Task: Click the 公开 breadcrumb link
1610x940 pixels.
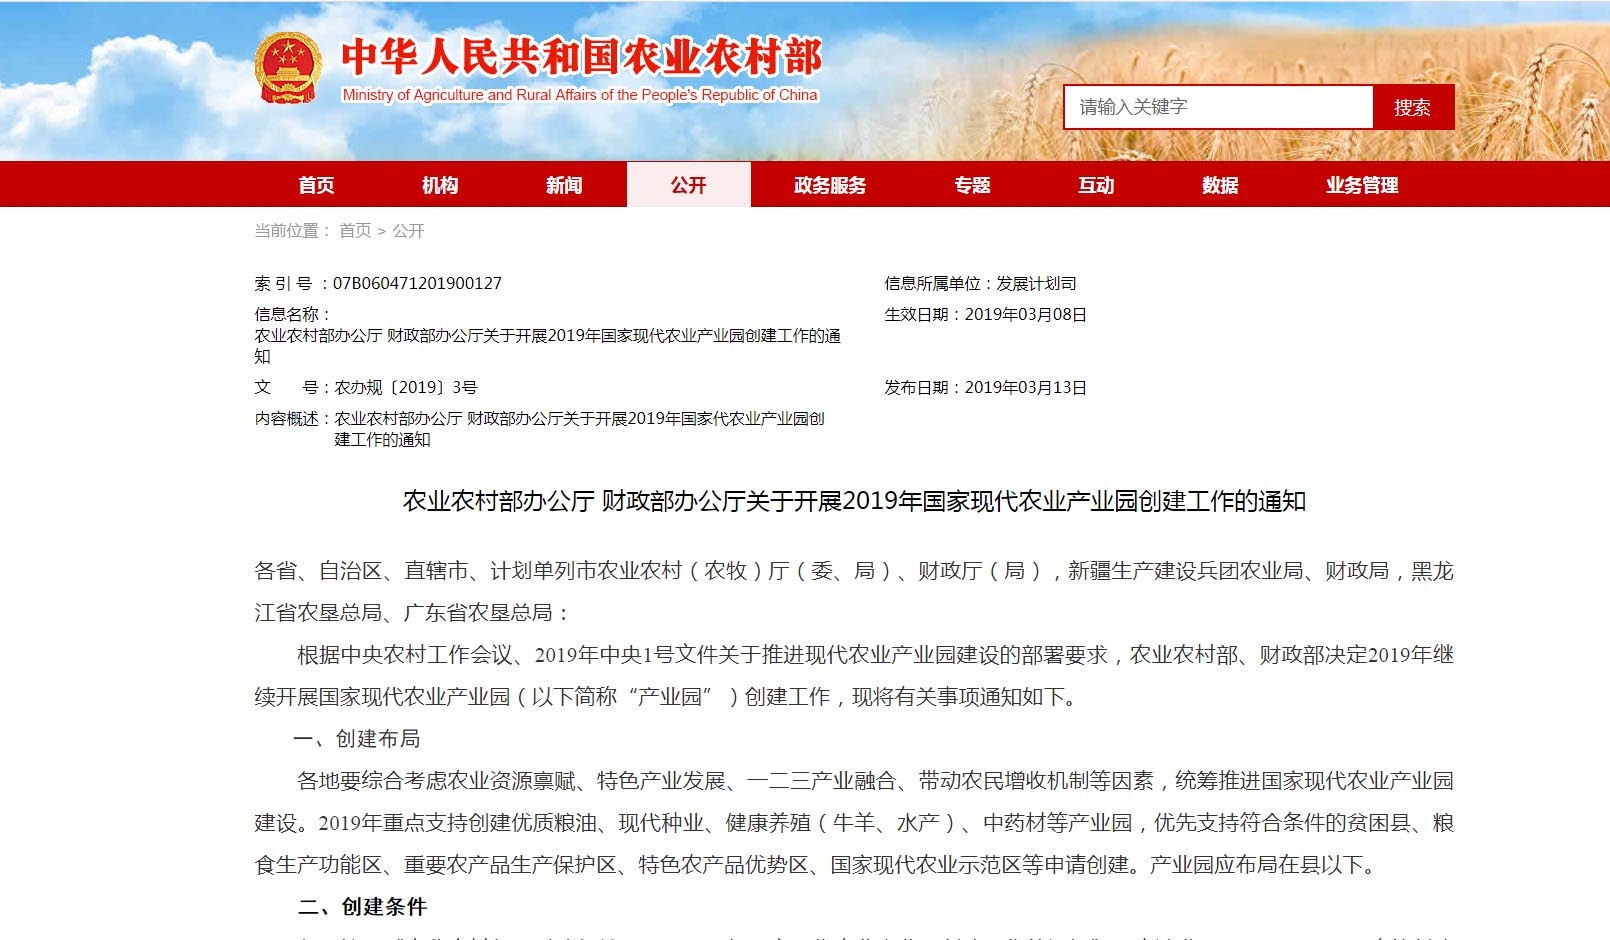Action: (408, 231)
